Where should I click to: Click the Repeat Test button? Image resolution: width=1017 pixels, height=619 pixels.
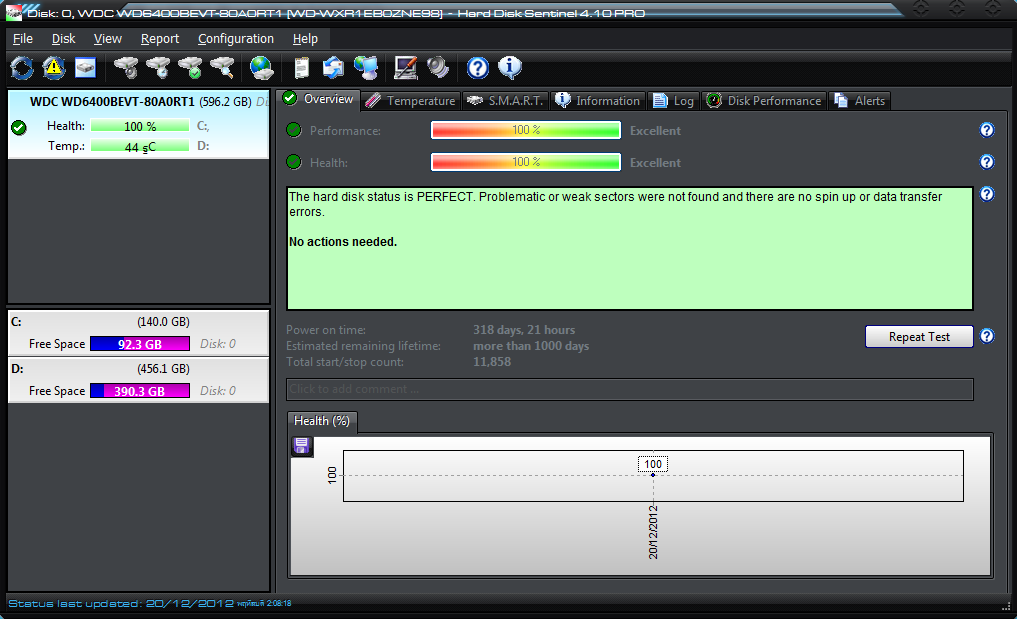coord(919,337)
